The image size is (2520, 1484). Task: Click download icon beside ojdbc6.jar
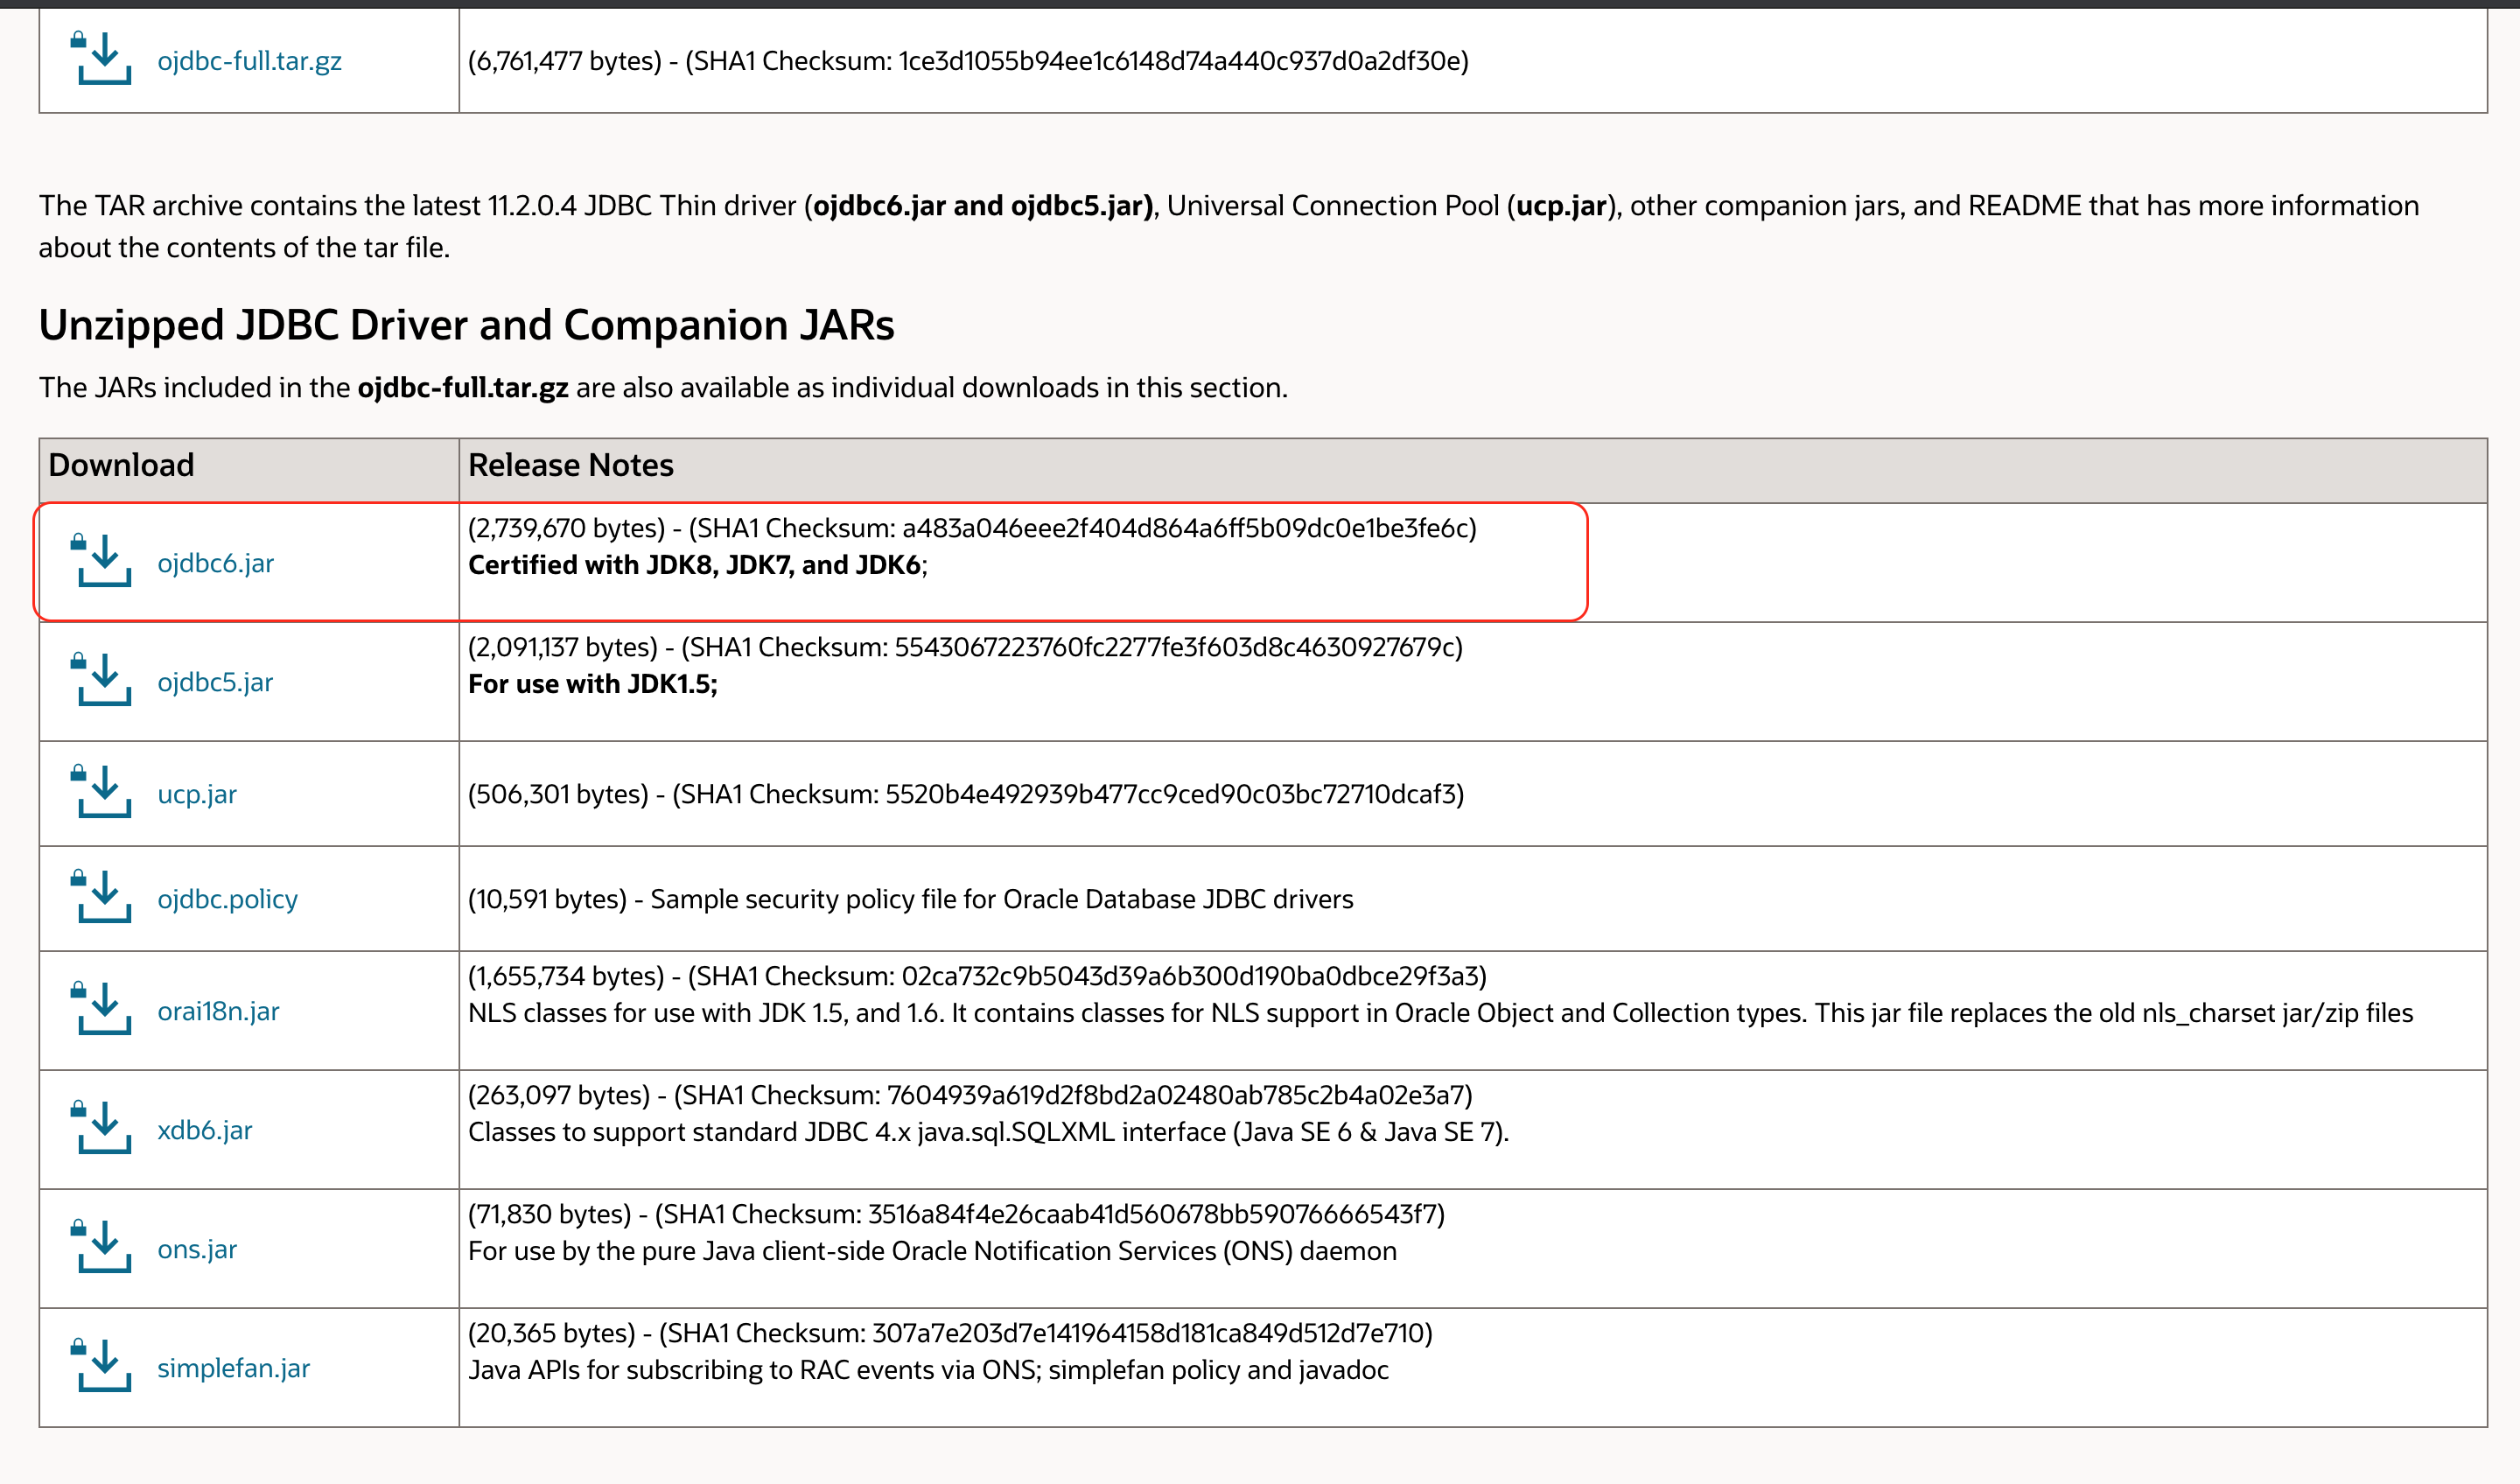coord(102,561)
